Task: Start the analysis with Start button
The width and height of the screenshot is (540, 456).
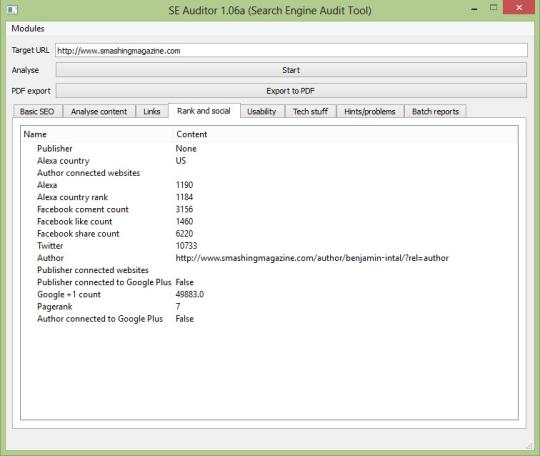Action: [x=291, y=70]
